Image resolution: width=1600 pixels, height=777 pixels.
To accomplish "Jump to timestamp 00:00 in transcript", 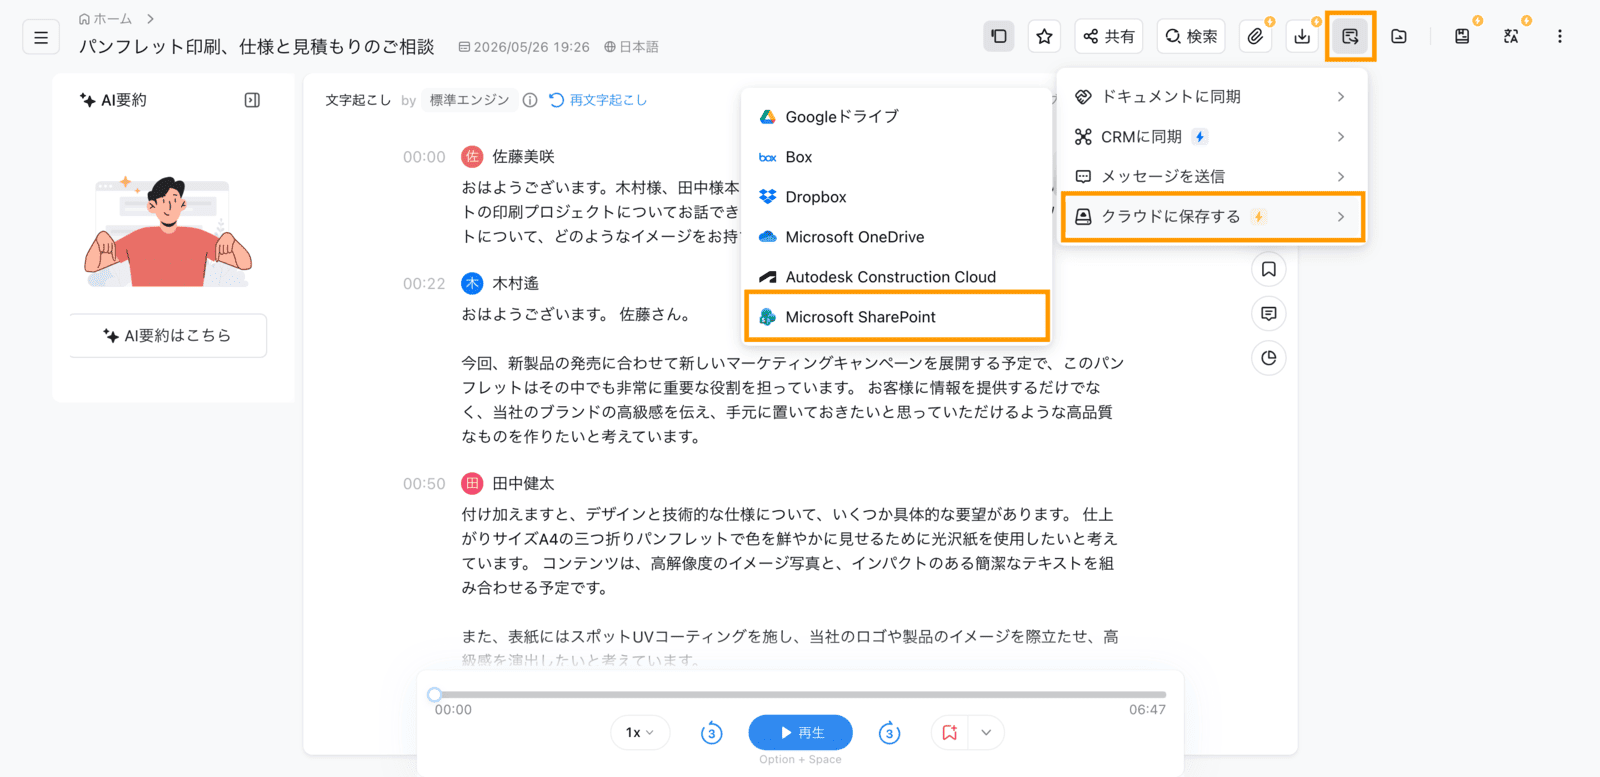I will (x=424, y=156).
